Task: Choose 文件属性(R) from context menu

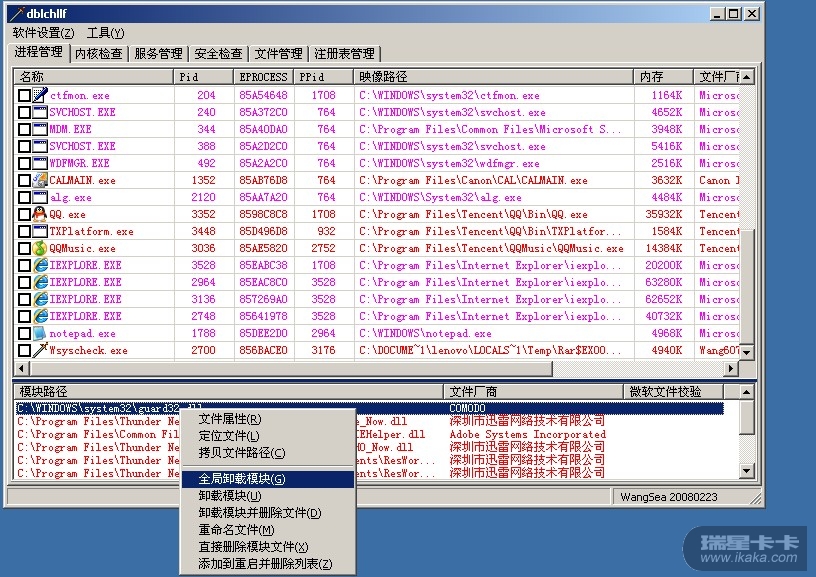Action: pos(268,419)
